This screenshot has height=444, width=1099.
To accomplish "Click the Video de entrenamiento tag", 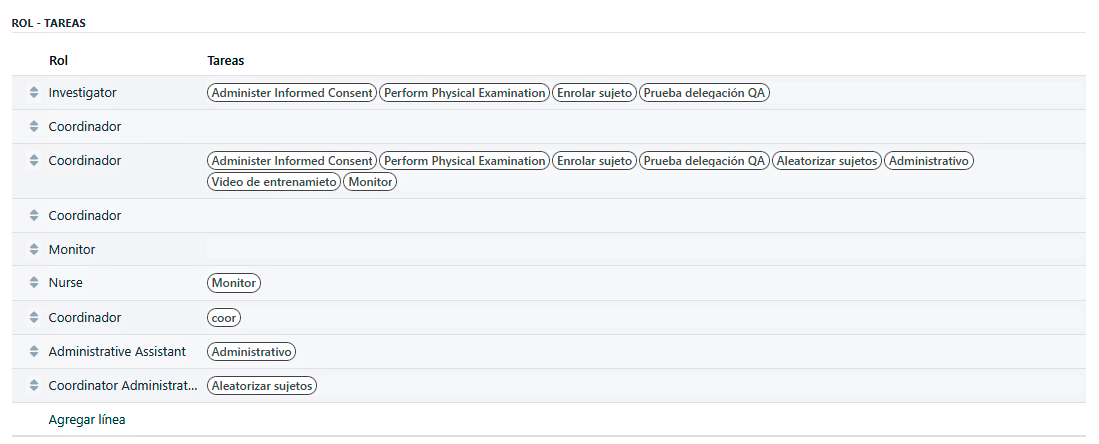I will click(274, 182).
